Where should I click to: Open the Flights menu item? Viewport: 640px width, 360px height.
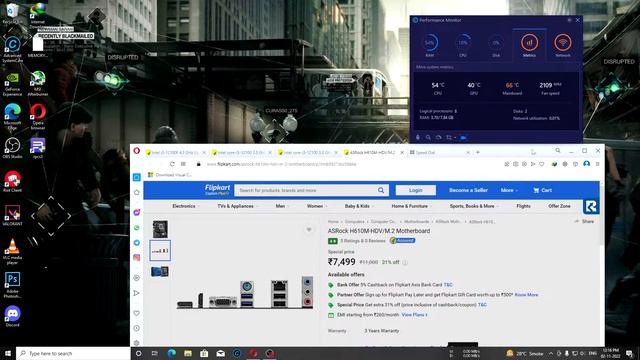523,206
